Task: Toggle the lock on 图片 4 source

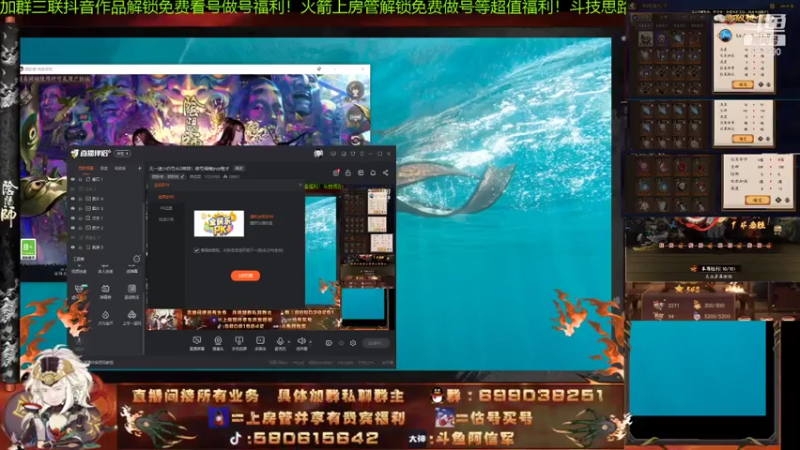Action: pos(80,199)
